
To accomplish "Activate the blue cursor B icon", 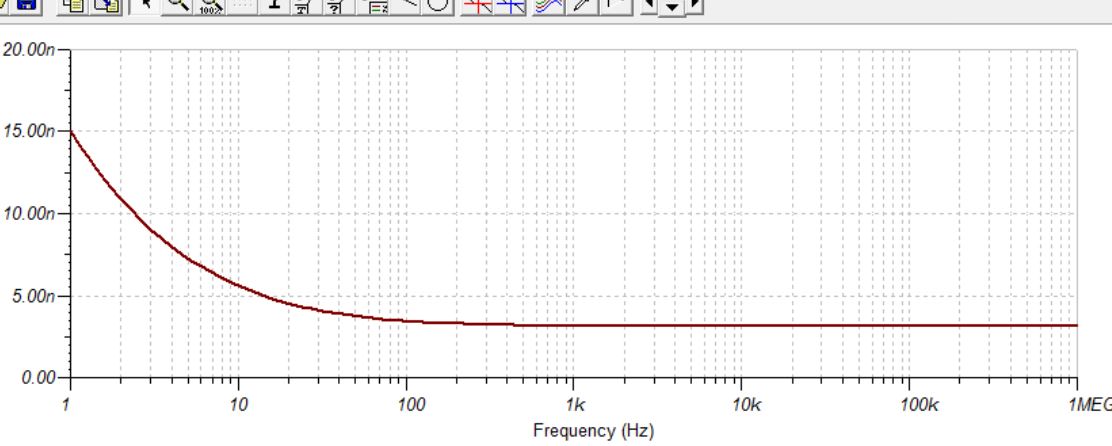I will pyautogui.click(x=511, y=5).
